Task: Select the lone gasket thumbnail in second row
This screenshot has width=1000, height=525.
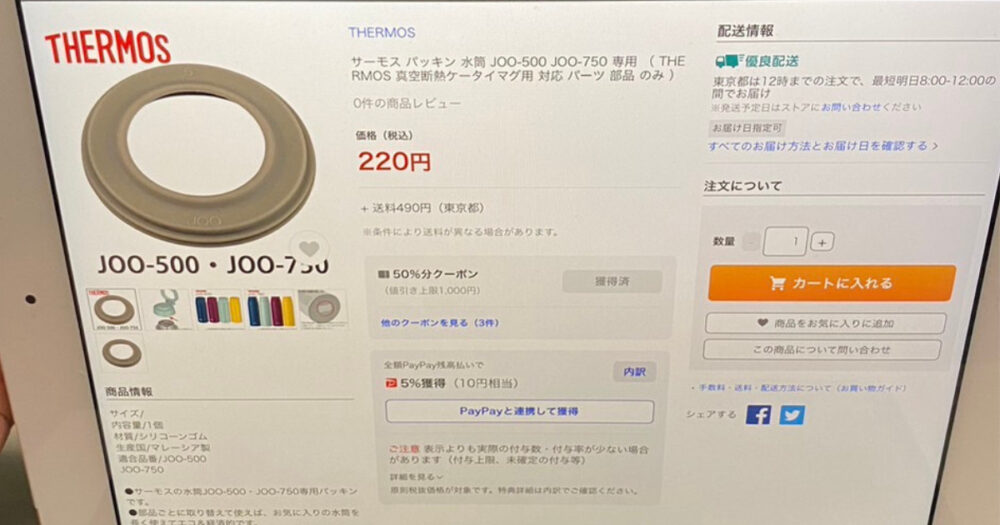Action: 122,353
